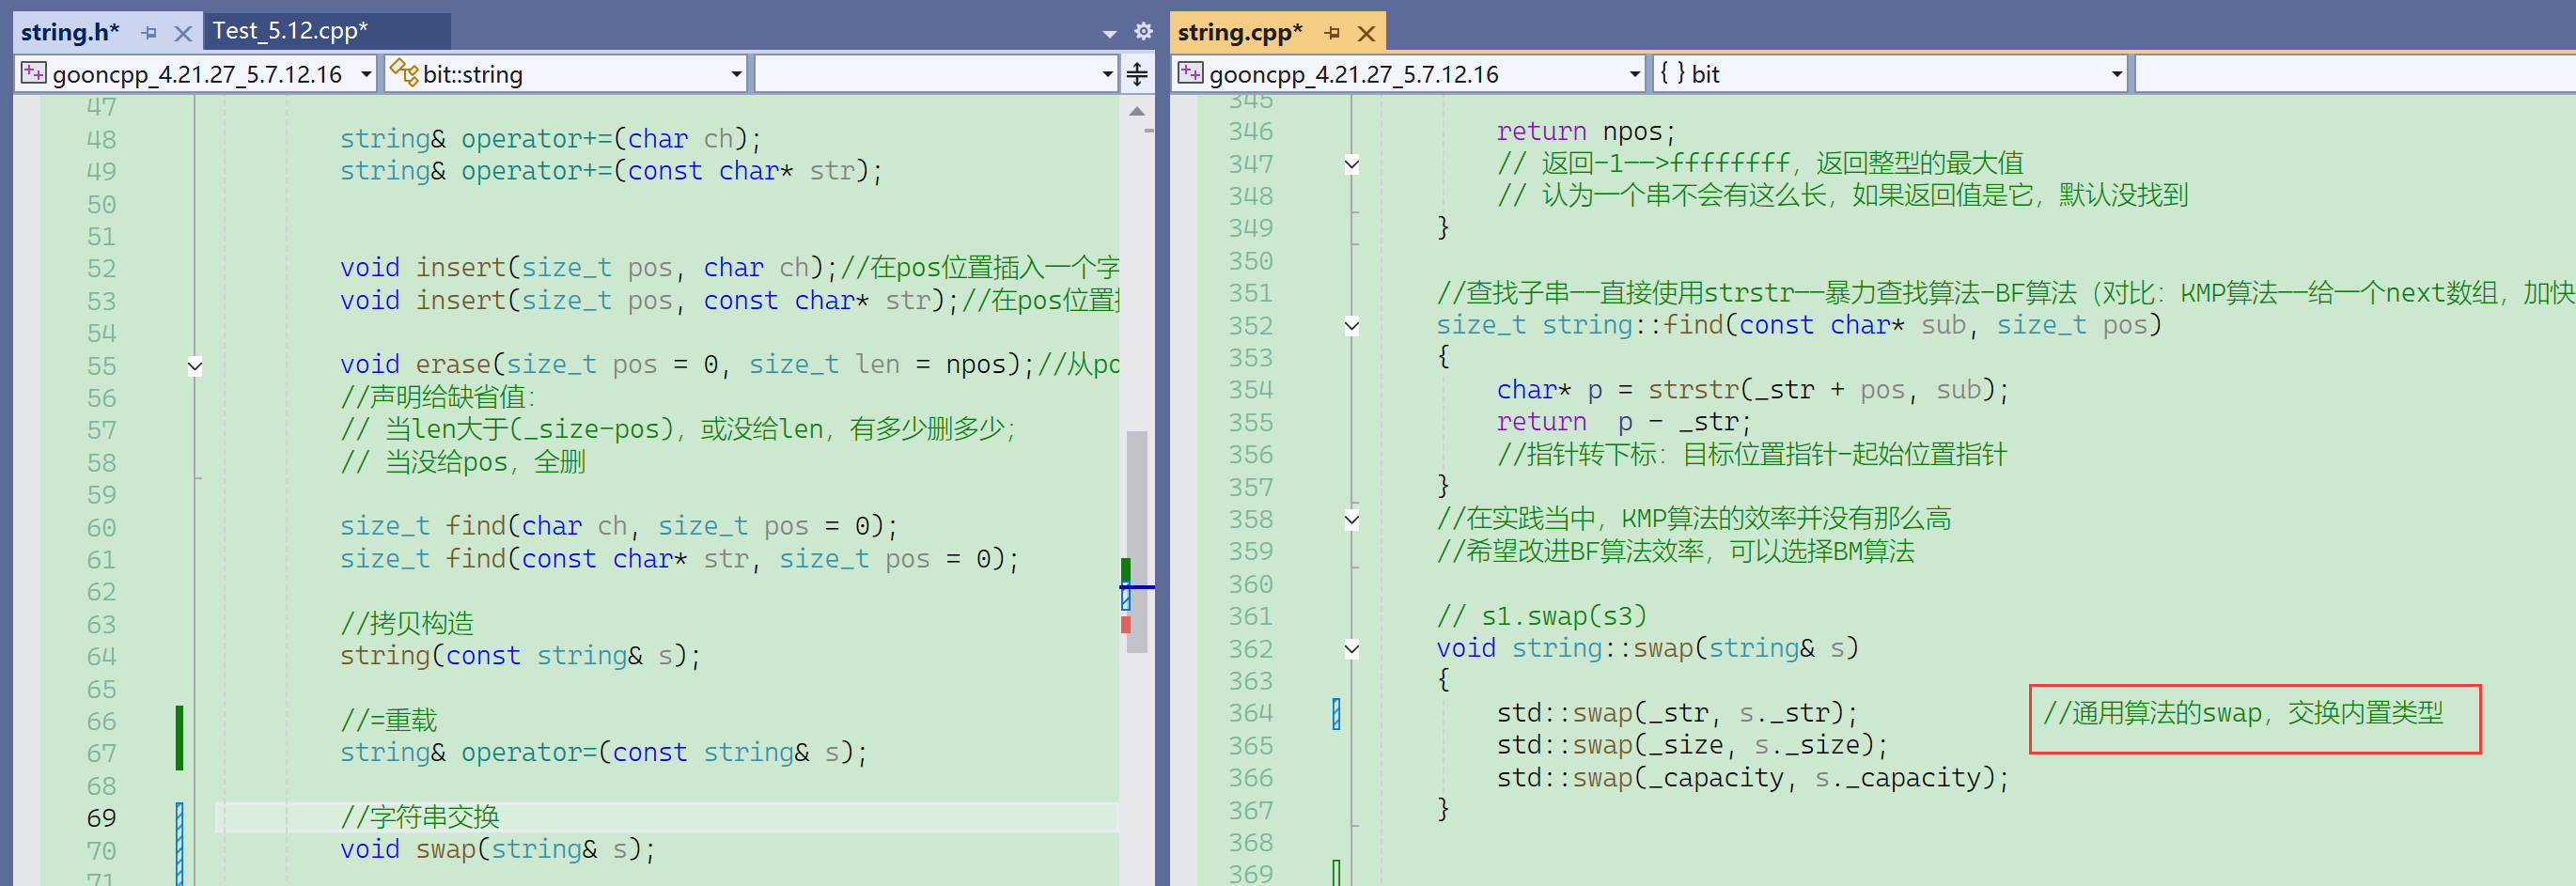Collapse string::swap function at line 362

(1351, 649)
